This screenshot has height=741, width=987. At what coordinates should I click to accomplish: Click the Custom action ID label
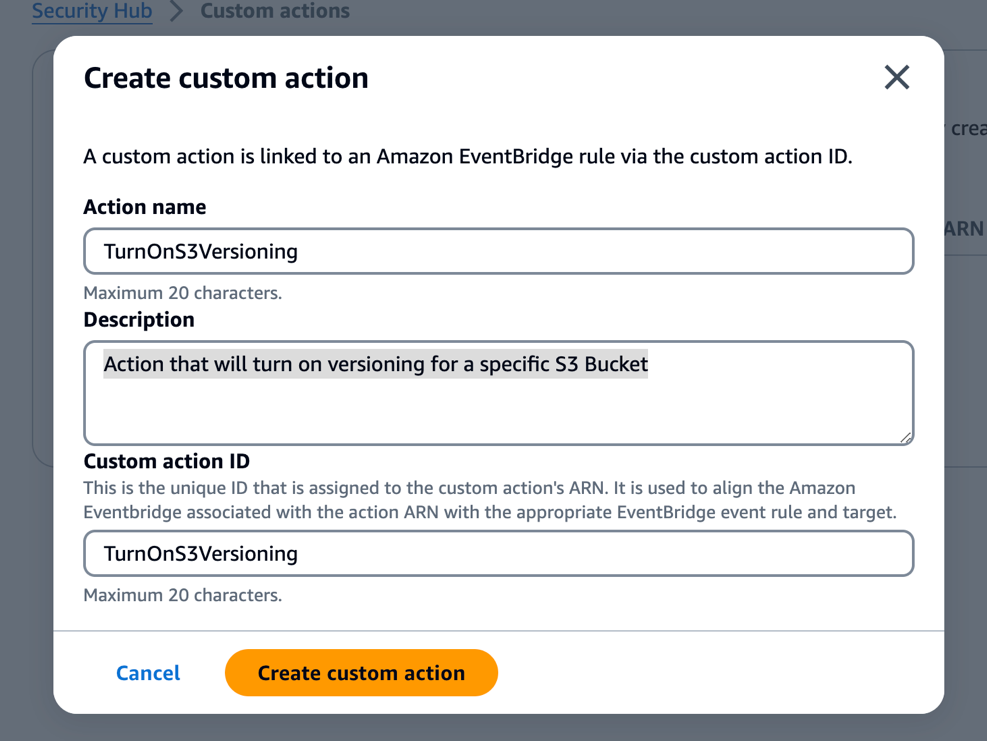click(168, 461)
